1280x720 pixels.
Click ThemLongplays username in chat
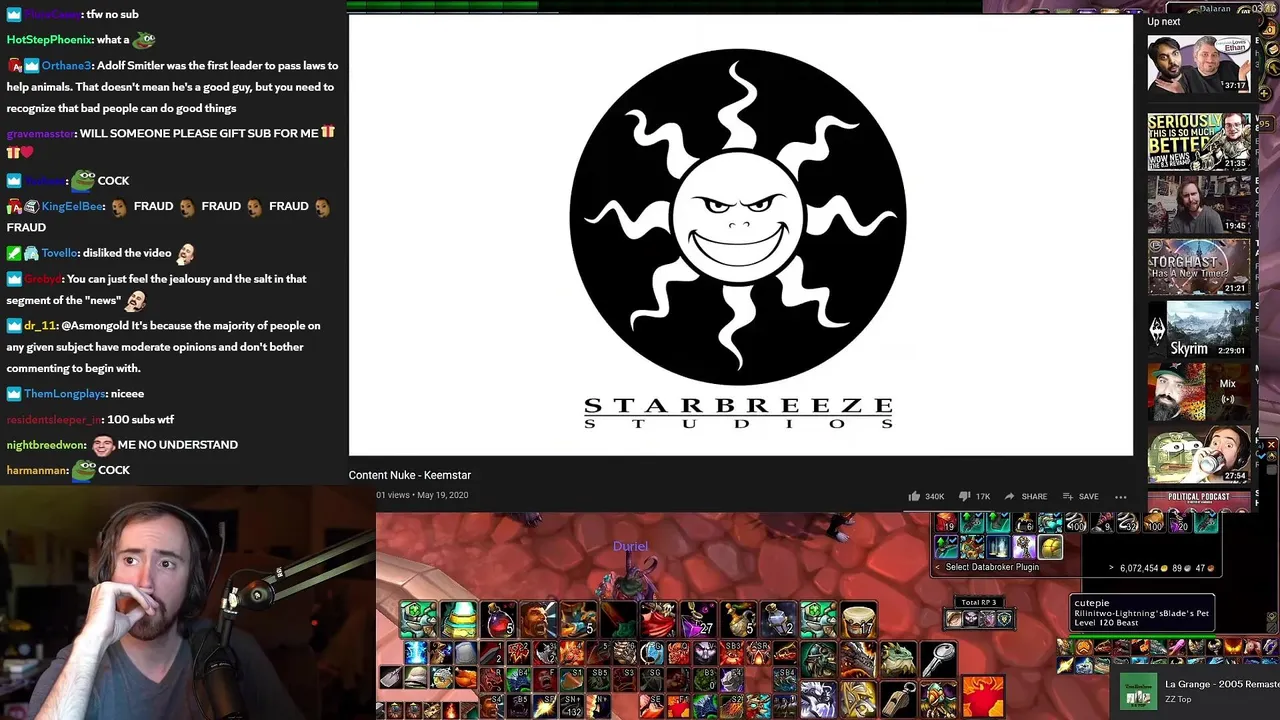(64, 394)
